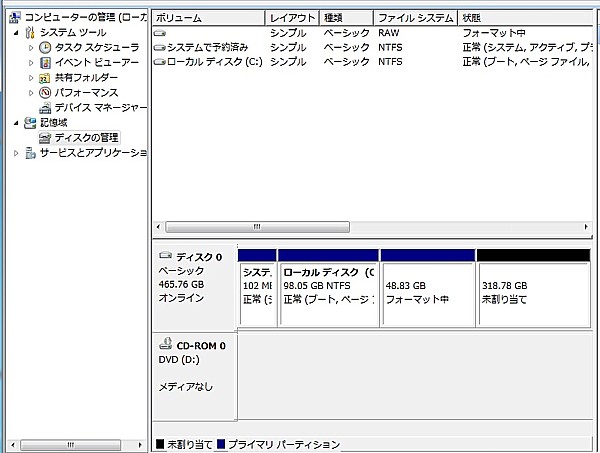Image resolution: width=600 pixels, height=453 pixels.
Task: Click the Task Scheduler (タスク スケジューラ) clock icon
Action: 45,47
